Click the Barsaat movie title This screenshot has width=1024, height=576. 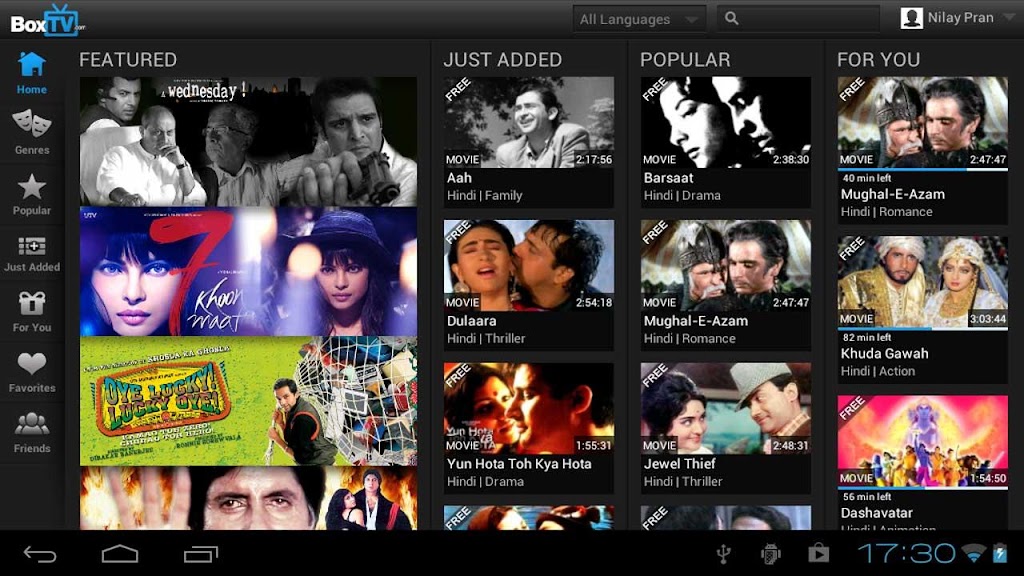[668, 178]
